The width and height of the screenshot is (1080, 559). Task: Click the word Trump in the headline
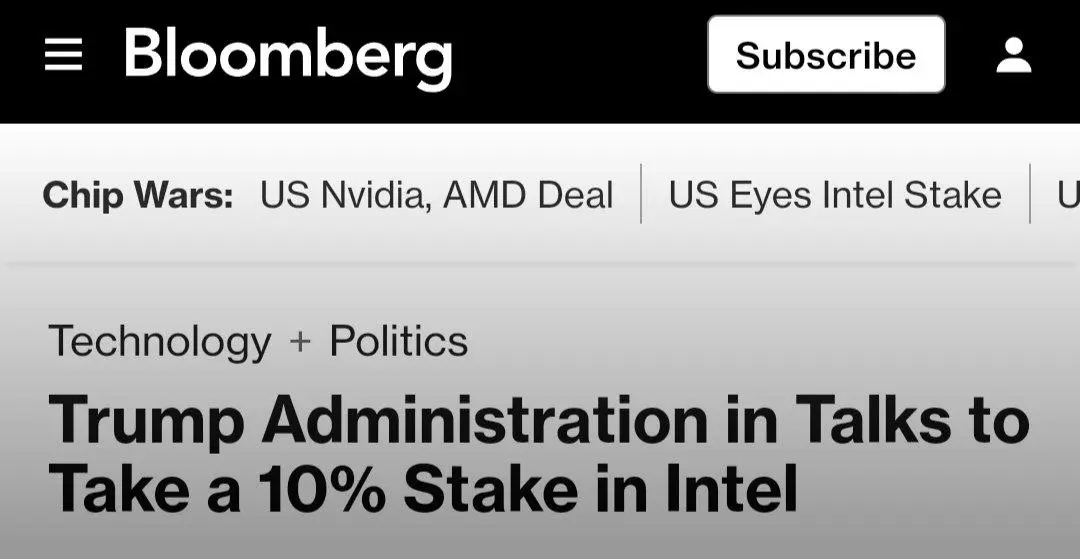146,421
